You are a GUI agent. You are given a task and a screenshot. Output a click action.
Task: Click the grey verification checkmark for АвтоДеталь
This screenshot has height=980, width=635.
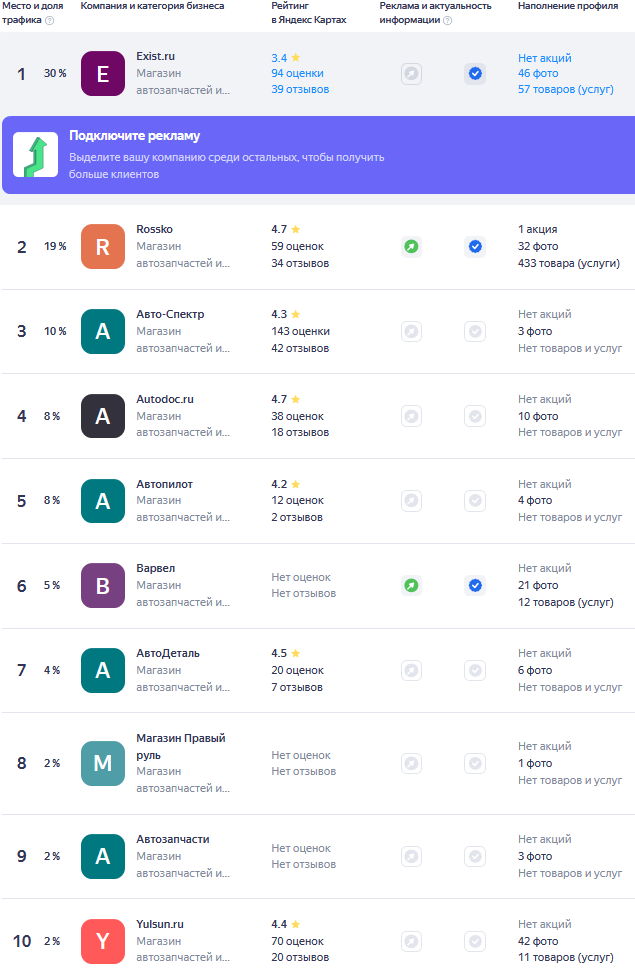click(x=476, y=671)
